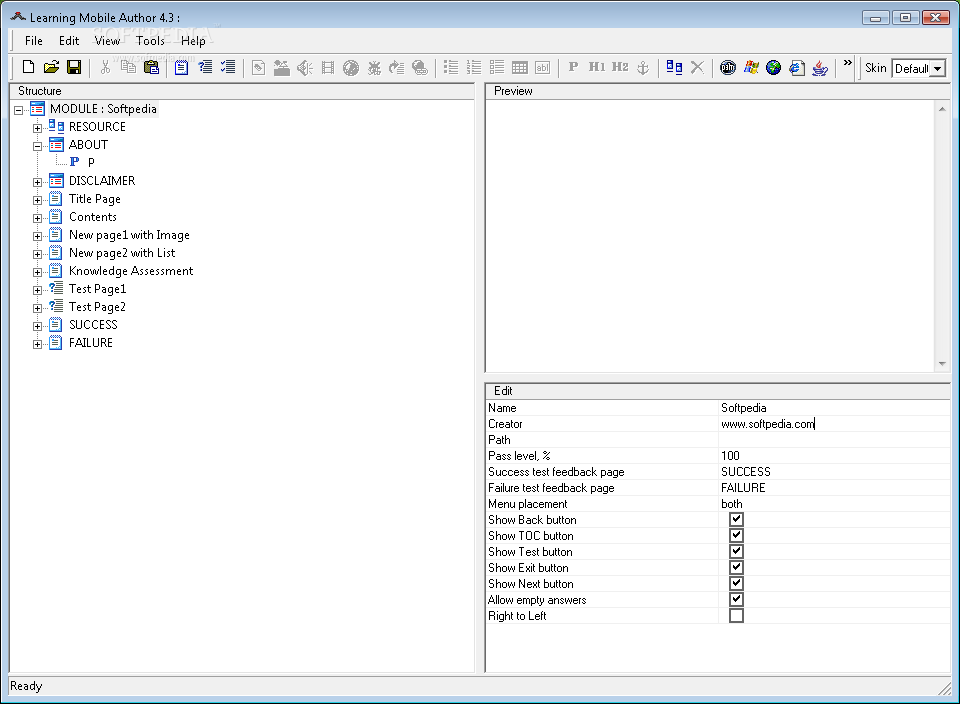Open the Help menu

(193, 40)
